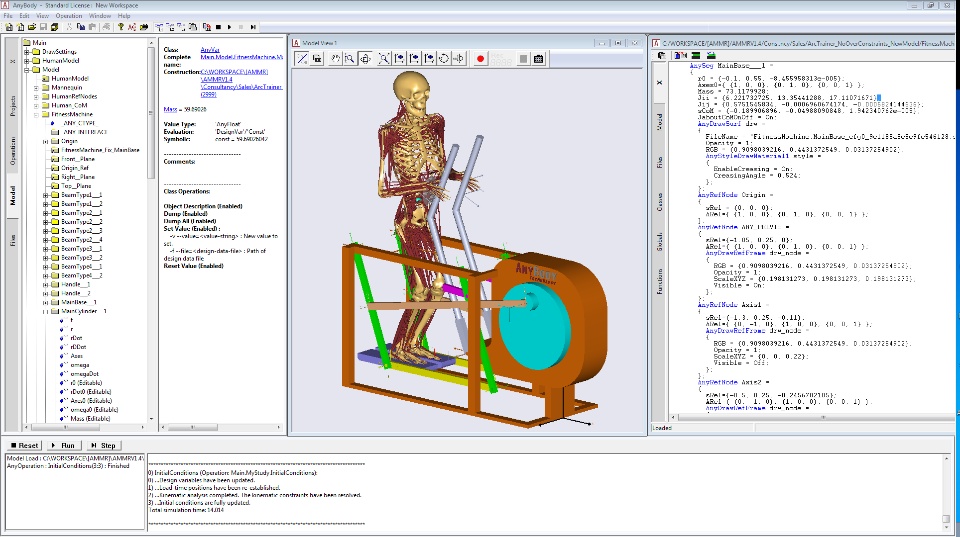
Task: Open the Help menu
Action: pyautogui.click(x=124, y=16)
